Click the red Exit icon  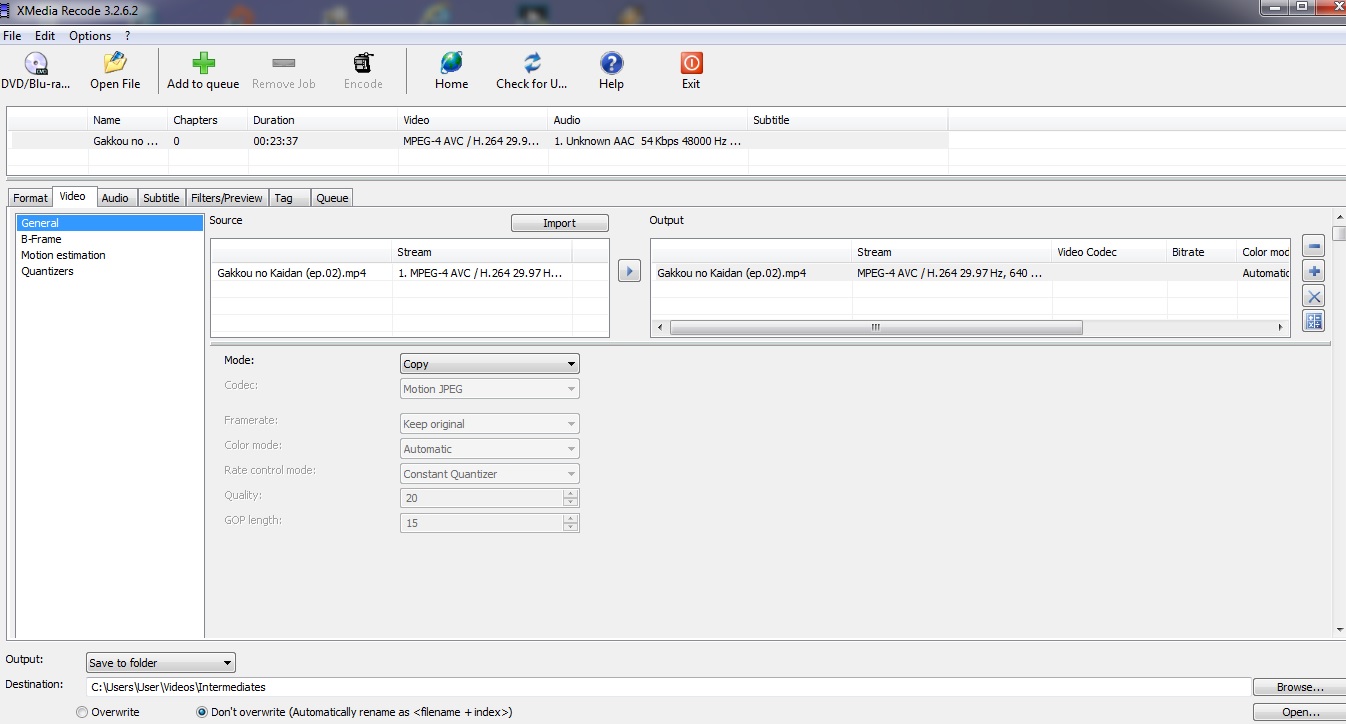(x=691, y=63)
